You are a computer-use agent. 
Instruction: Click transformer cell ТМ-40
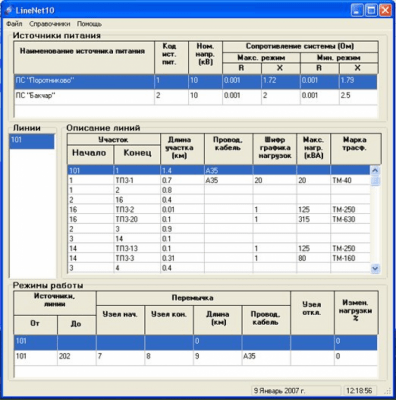[350, 180]
